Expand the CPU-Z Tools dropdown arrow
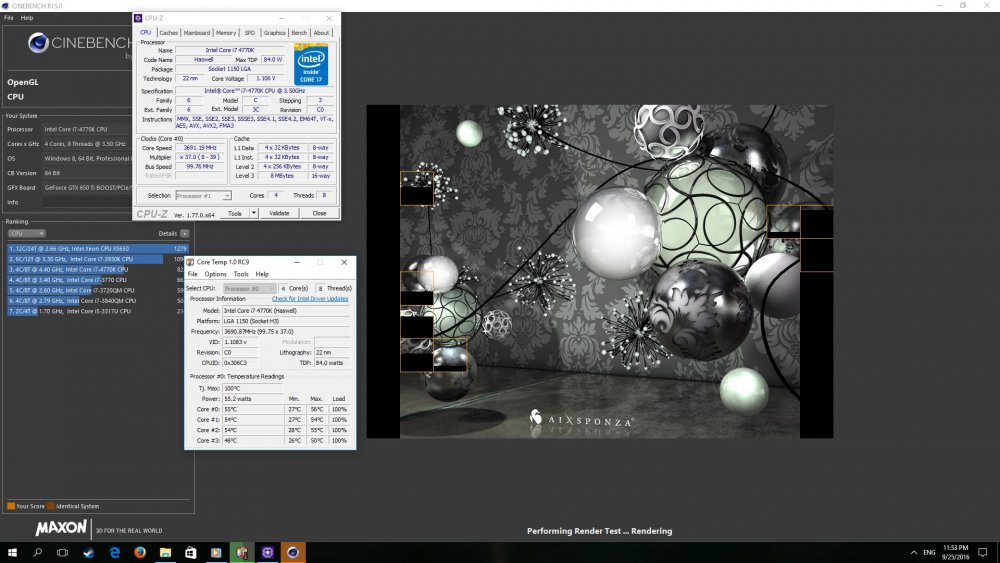 tap(254, 213)
